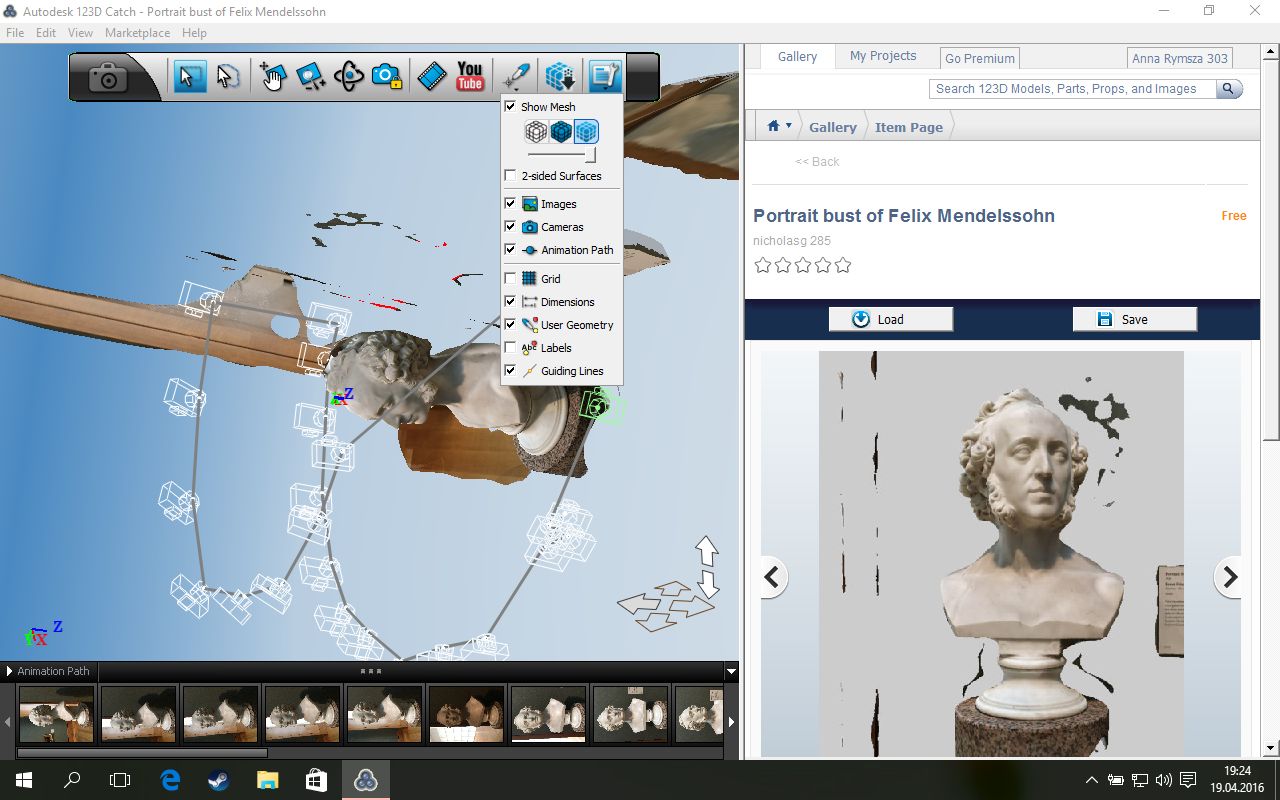
Task: Click the << Back link
Action: point(817,161)
